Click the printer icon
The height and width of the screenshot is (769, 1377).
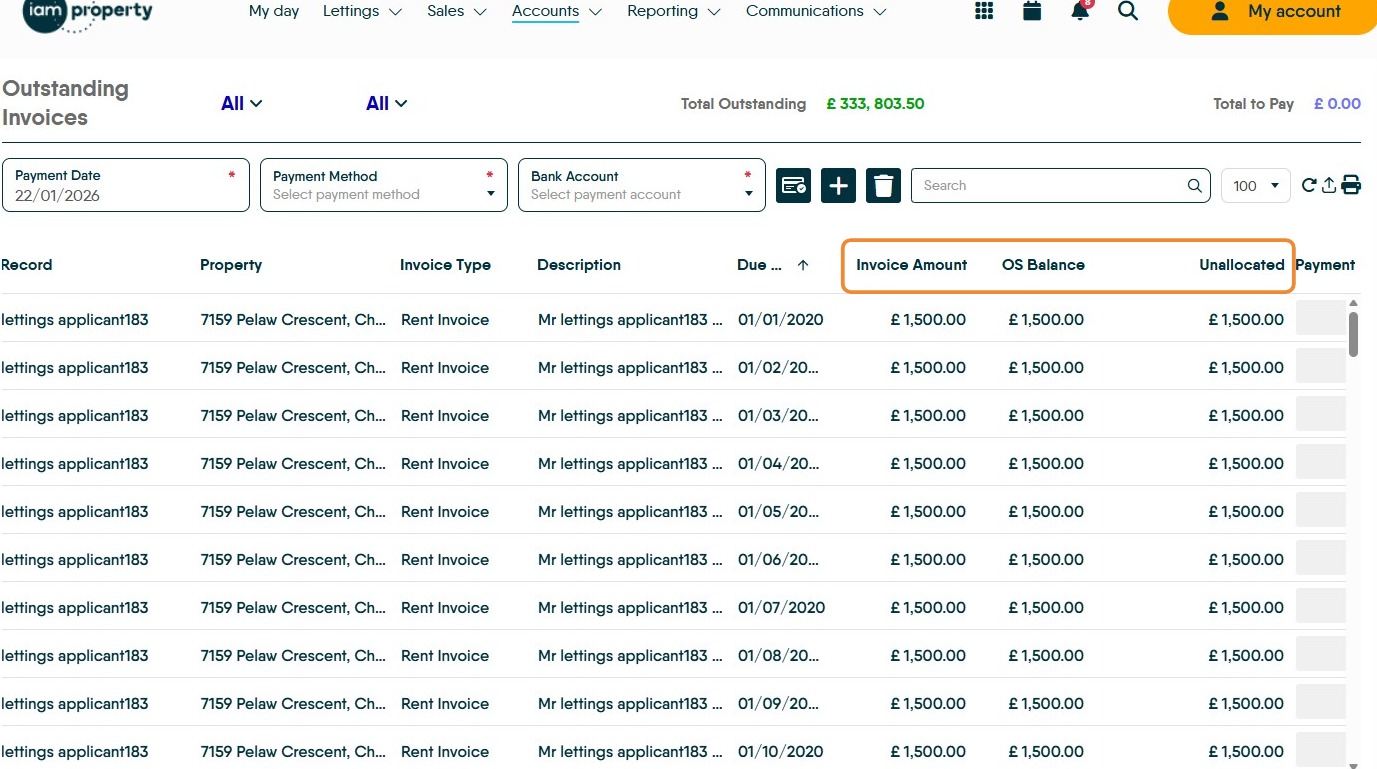click(x=1351, y=185)
